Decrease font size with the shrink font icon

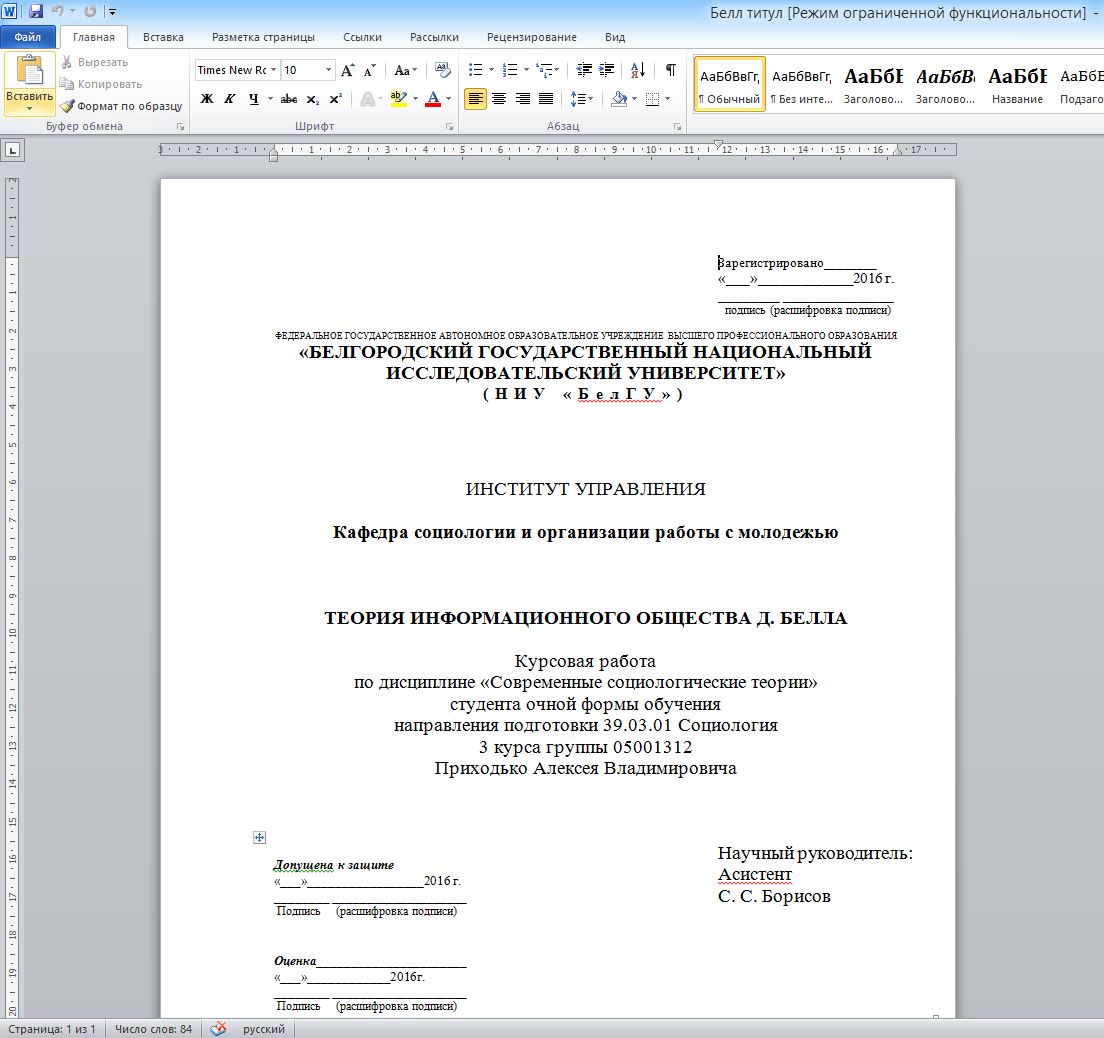[x=370, y=70]
